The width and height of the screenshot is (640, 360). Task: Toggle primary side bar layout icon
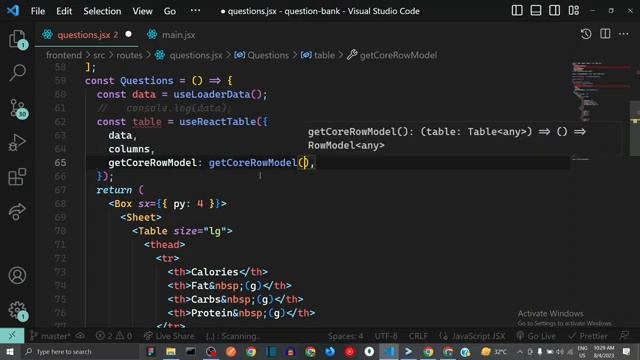click(517, 11)
